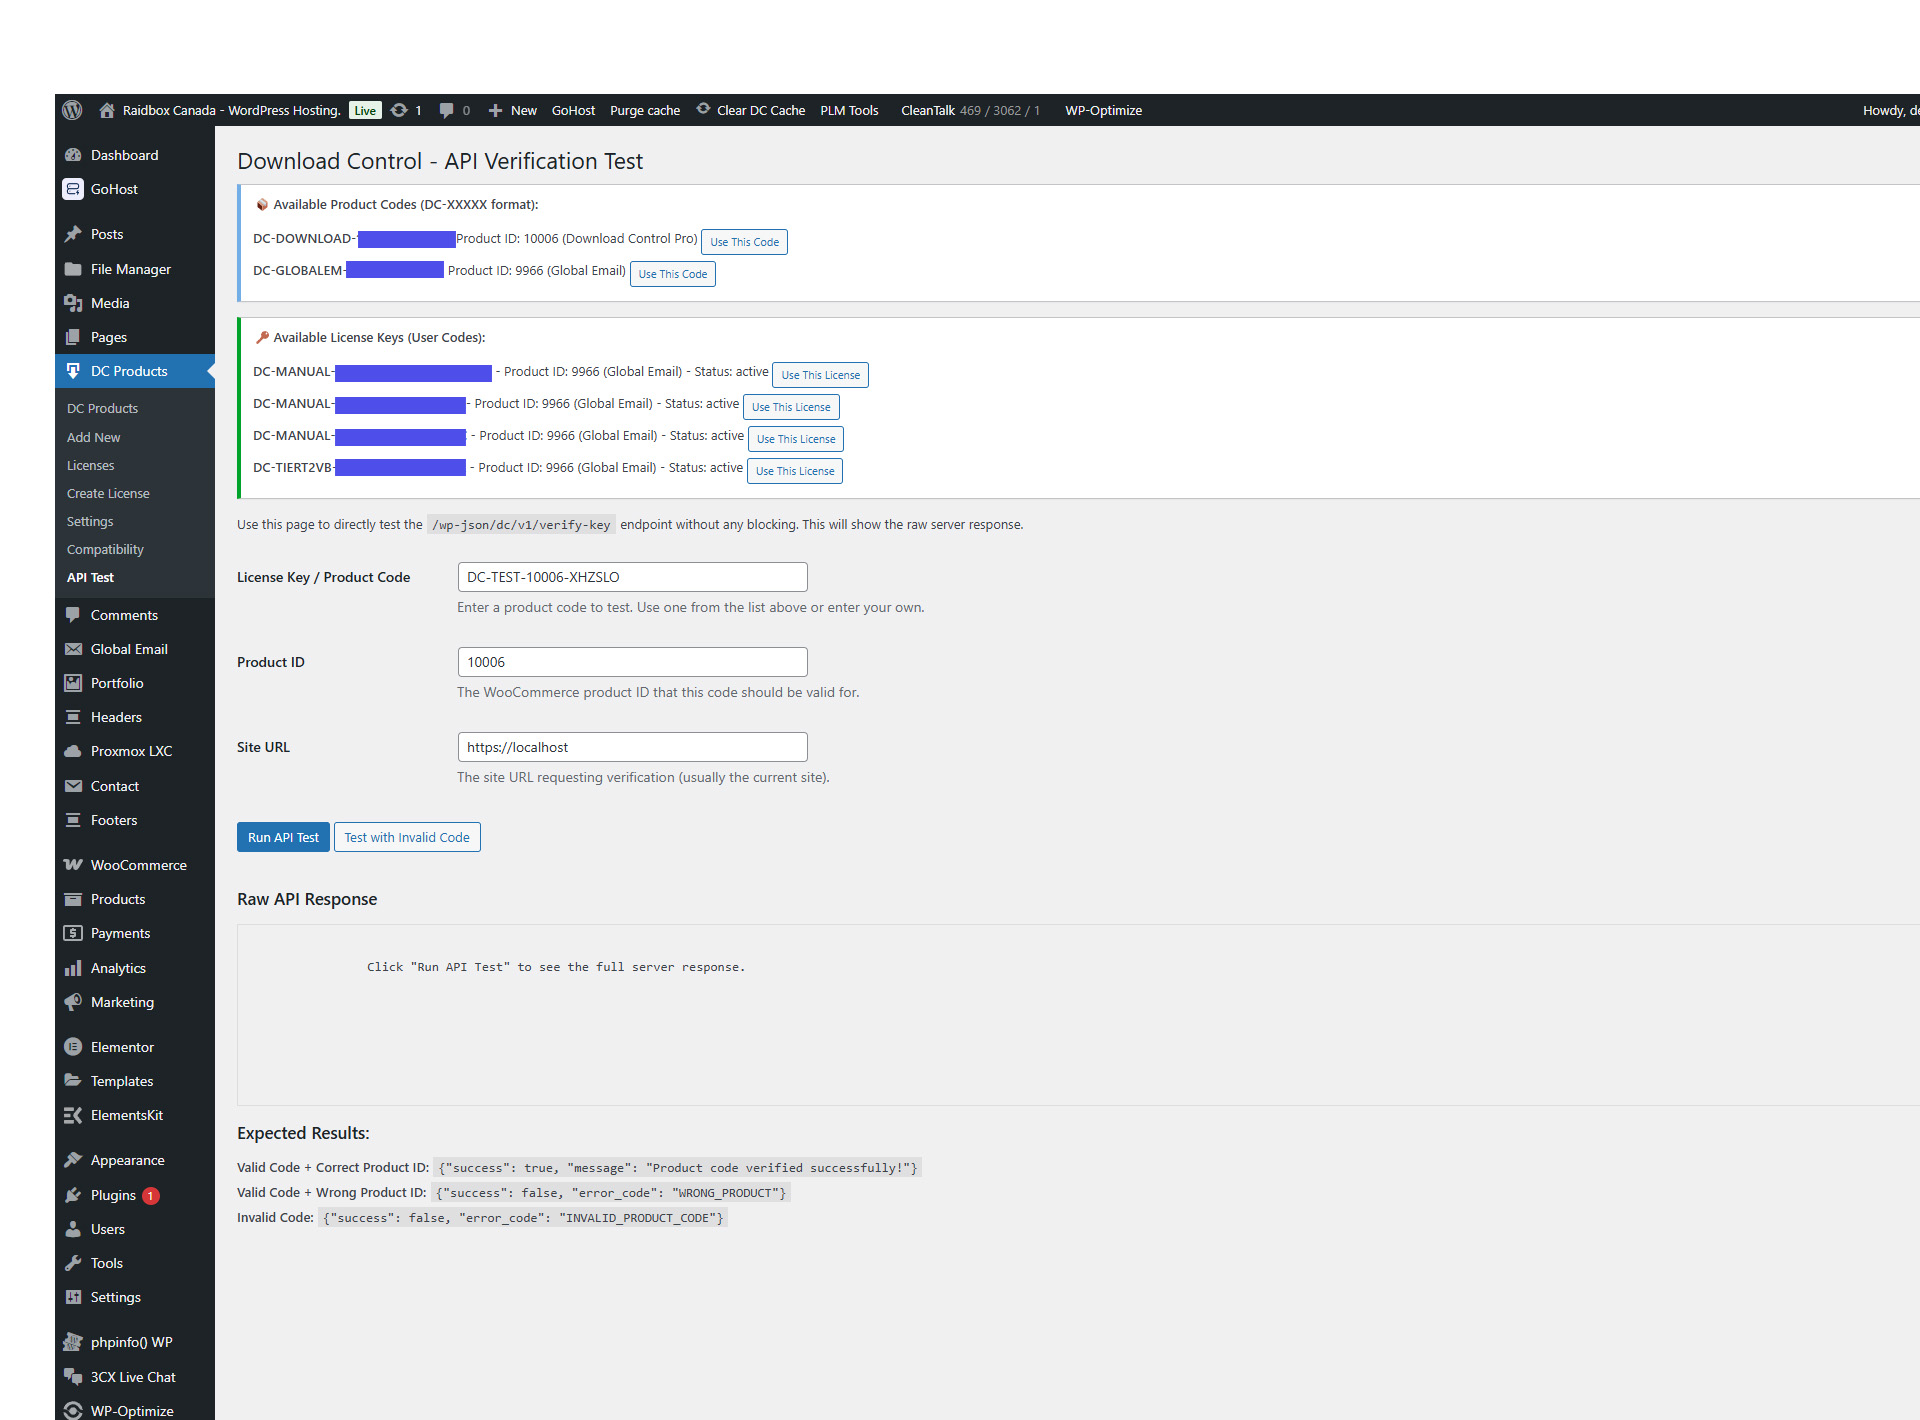Screen dimensions: 1920x1420
Task: Click the WooCommerce sidebar icon
Action: (73, 865)
